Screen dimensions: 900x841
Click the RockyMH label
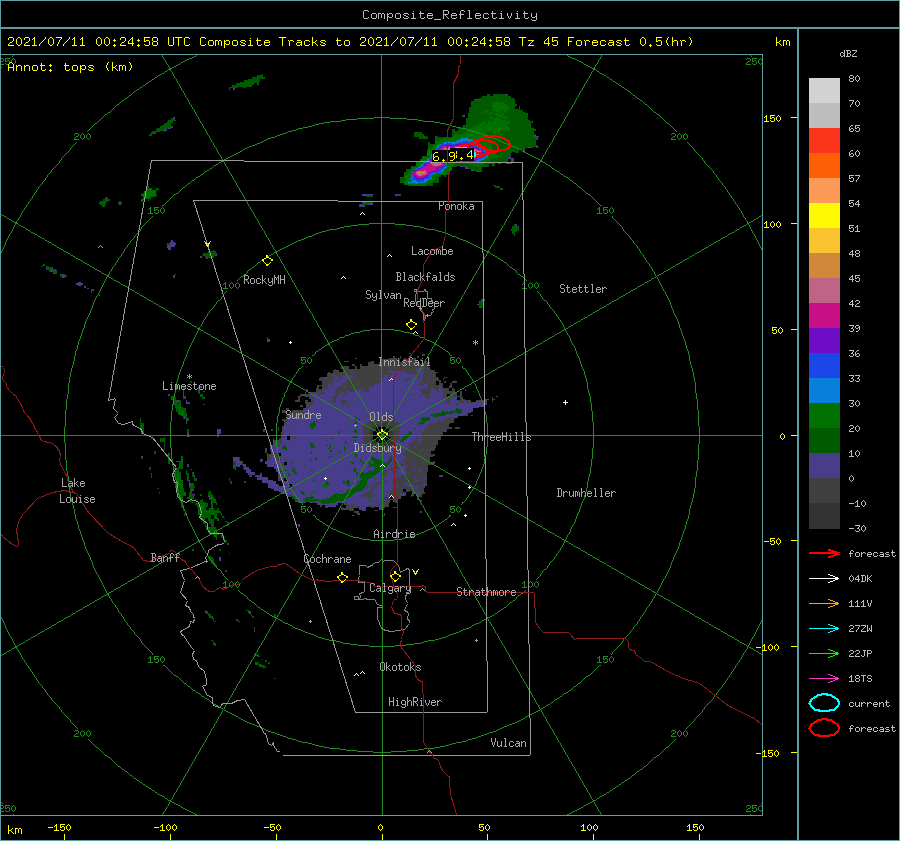point(264,280)
